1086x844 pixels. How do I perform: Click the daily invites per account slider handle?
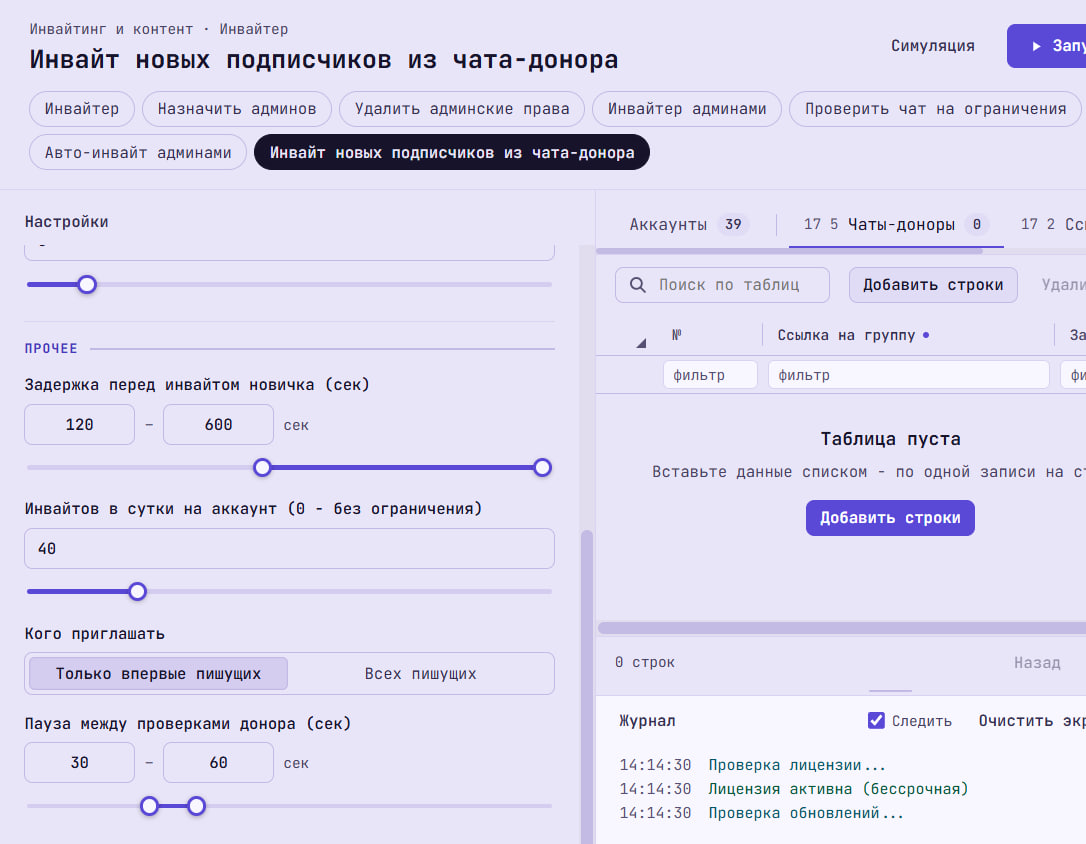(x=138, y=591)
